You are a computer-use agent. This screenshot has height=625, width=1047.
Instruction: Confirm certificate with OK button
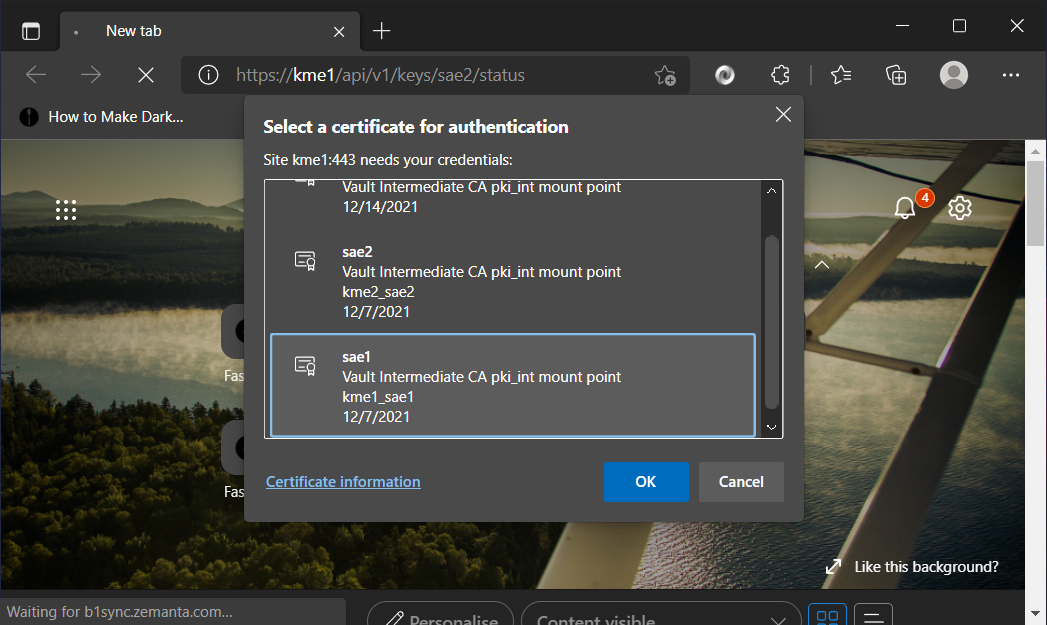click(x=646, y=481)
